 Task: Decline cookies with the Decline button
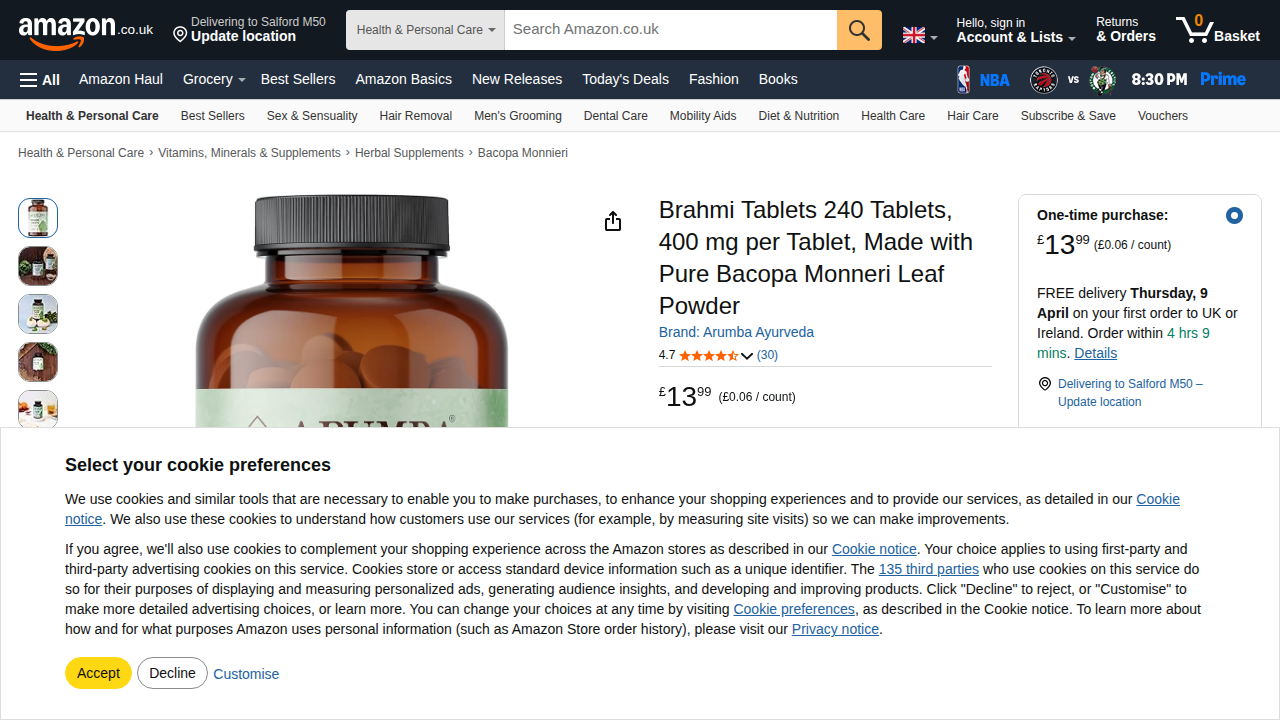coord(172,673)
